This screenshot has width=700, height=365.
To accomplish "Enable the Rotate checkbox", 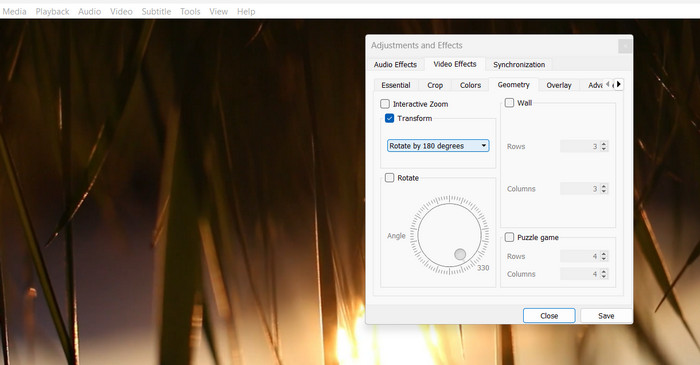I will (389, 178).
